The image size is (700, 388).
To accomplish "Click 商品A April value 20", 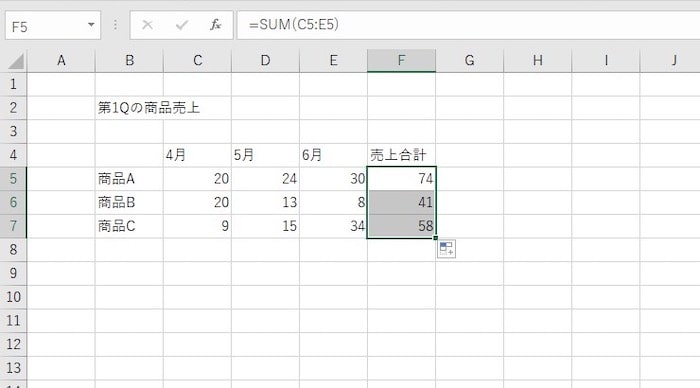I will click(197, 179).
